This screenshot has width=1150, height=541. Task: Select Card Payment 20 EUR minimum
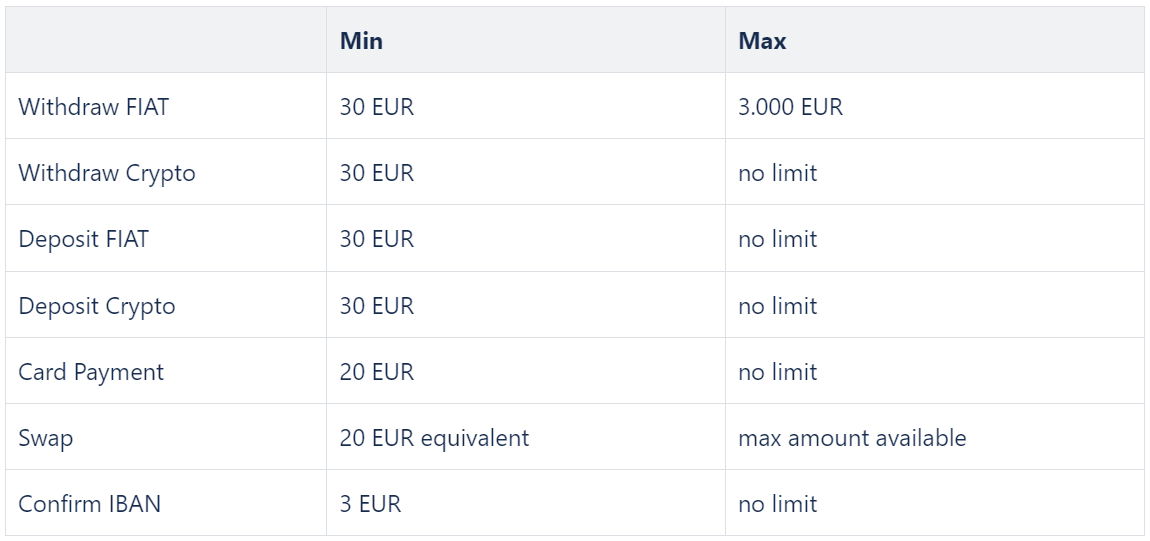click(x=377, y=372)
